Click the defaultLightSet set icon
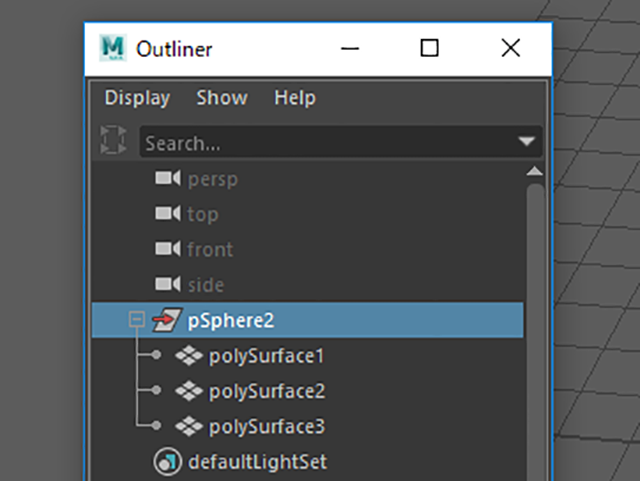Image resolution: width=640 pixels, height=481 pixels. pyautogui.click(x=167, y=462)
